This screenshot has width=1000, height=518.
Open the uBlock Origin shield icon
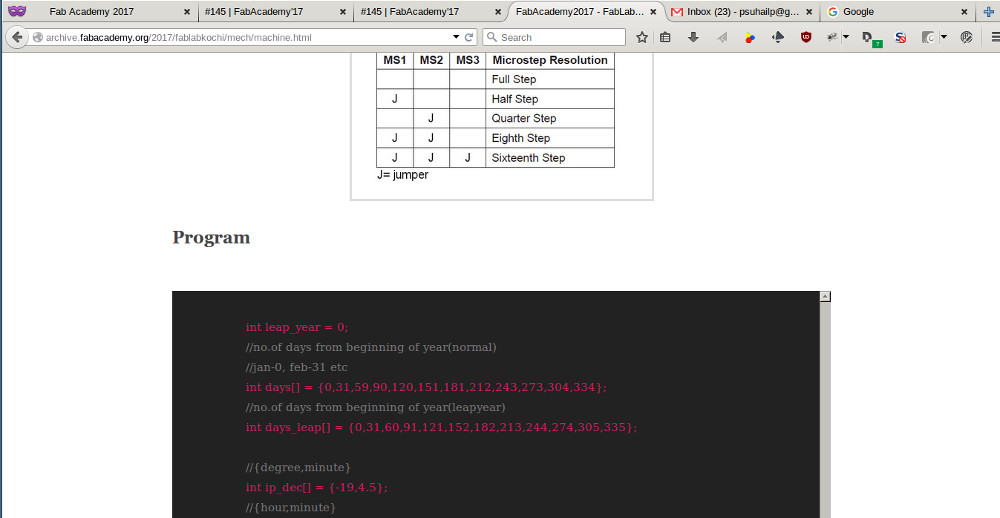click(806, 38)
